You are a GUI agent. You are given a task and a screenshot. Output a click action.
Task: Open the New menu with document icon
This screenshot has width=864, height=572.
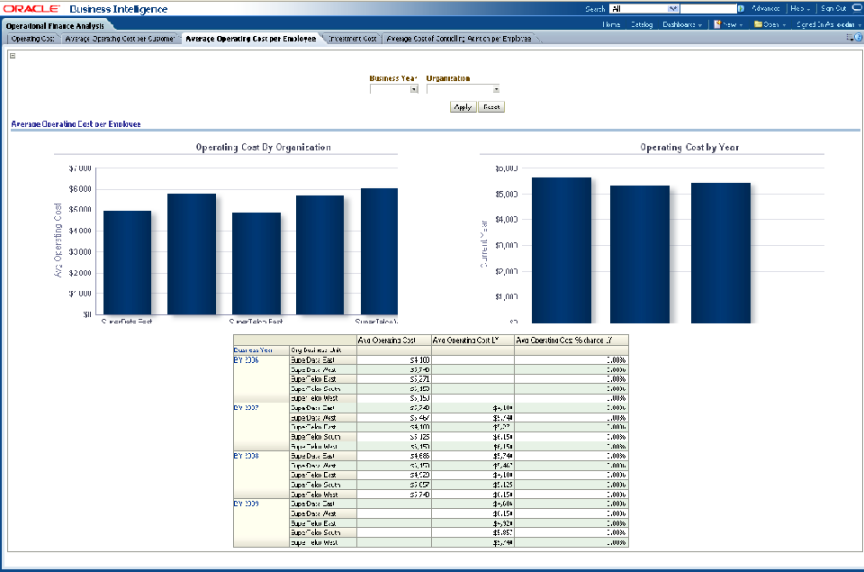point(728,24)
